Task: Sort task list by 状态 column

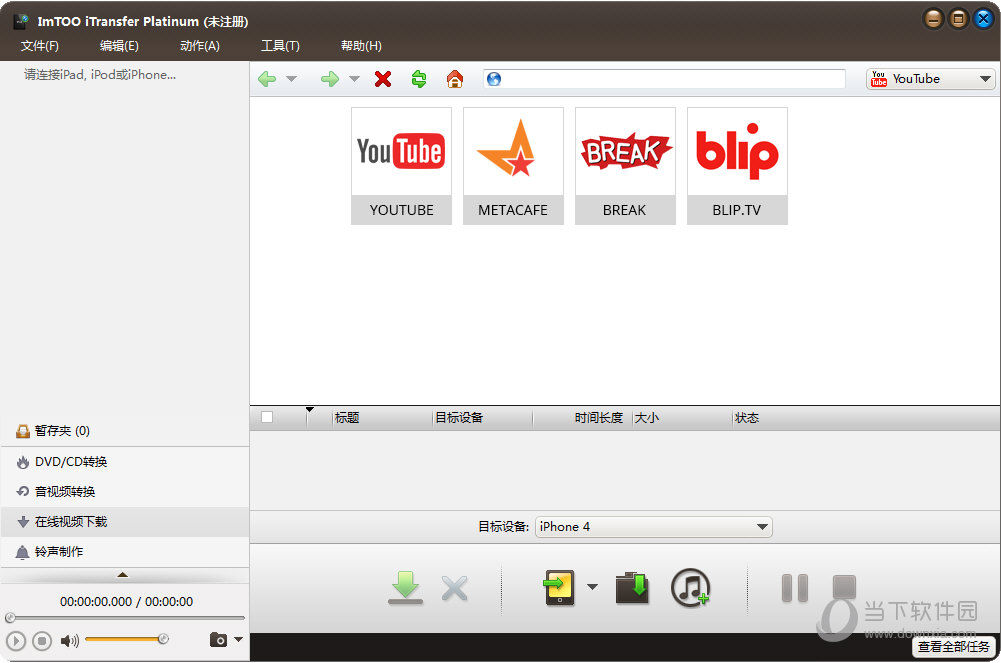Action: click(x=747, y=418)
